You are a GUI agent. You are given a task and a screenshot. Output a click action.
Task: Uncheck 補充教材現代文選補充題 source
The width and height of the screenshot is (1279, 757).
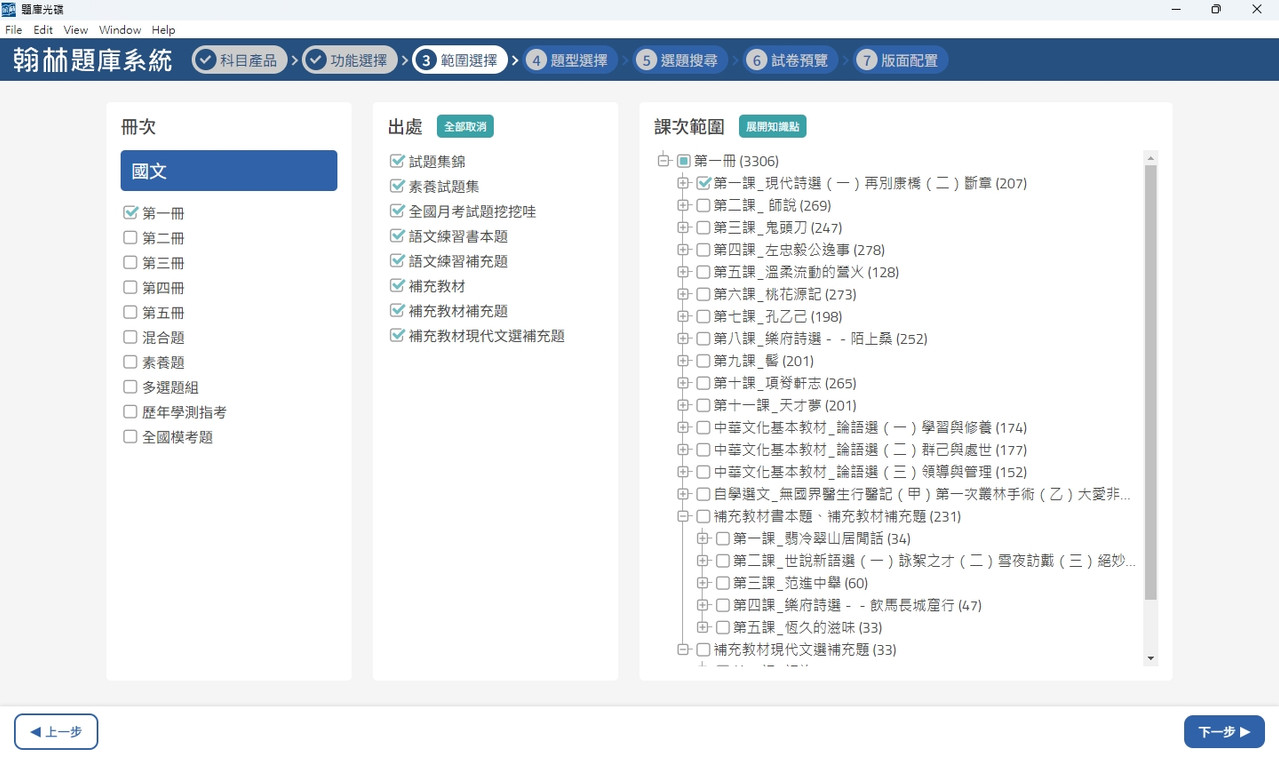coord(397,336)
